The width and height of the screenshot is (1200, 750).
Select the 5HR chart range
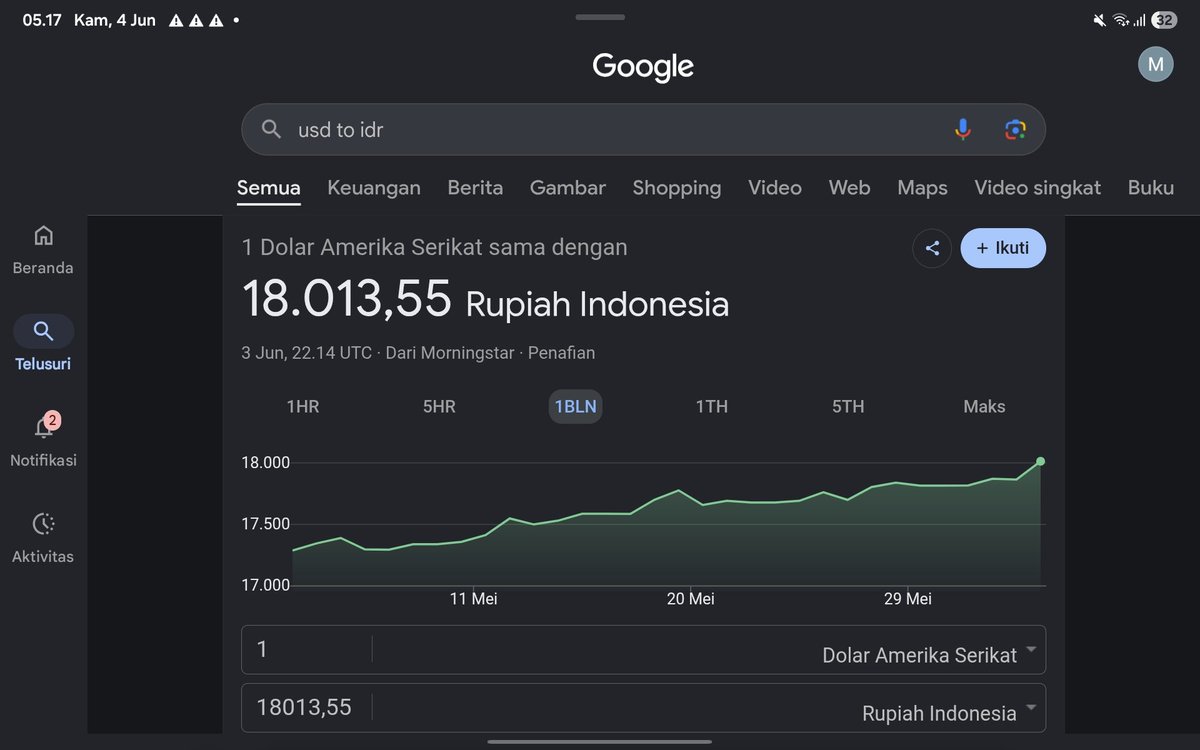(x=439, y=406)
